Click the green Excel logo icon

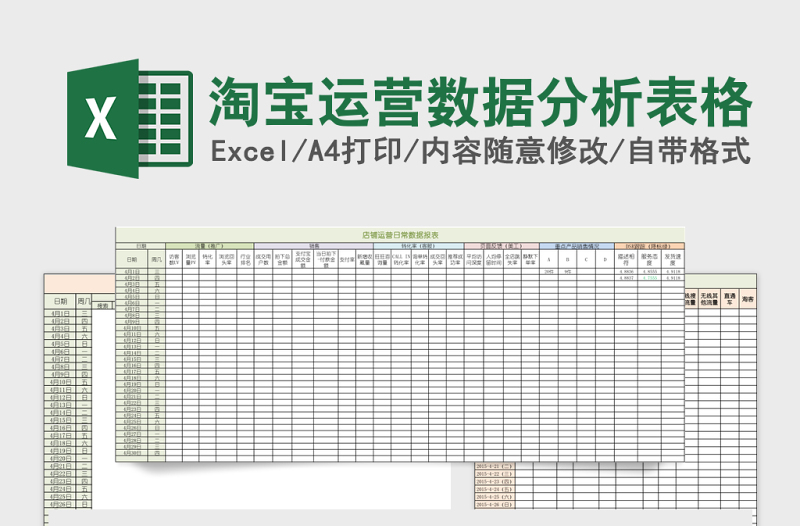click(130, 118)
